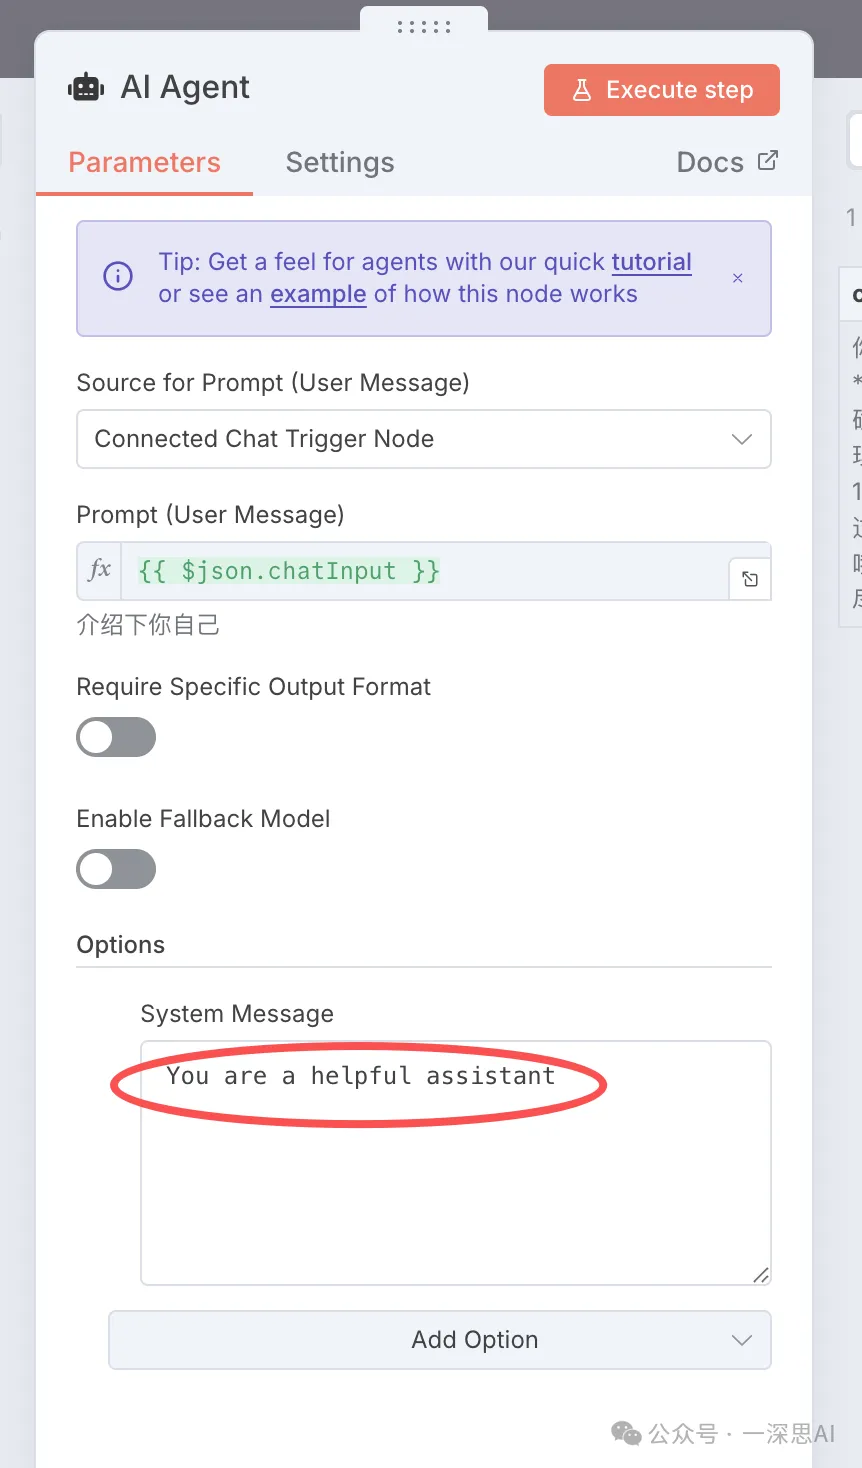Open Docs external link icon
The image size is (862, 1468).
pos(768,161)
